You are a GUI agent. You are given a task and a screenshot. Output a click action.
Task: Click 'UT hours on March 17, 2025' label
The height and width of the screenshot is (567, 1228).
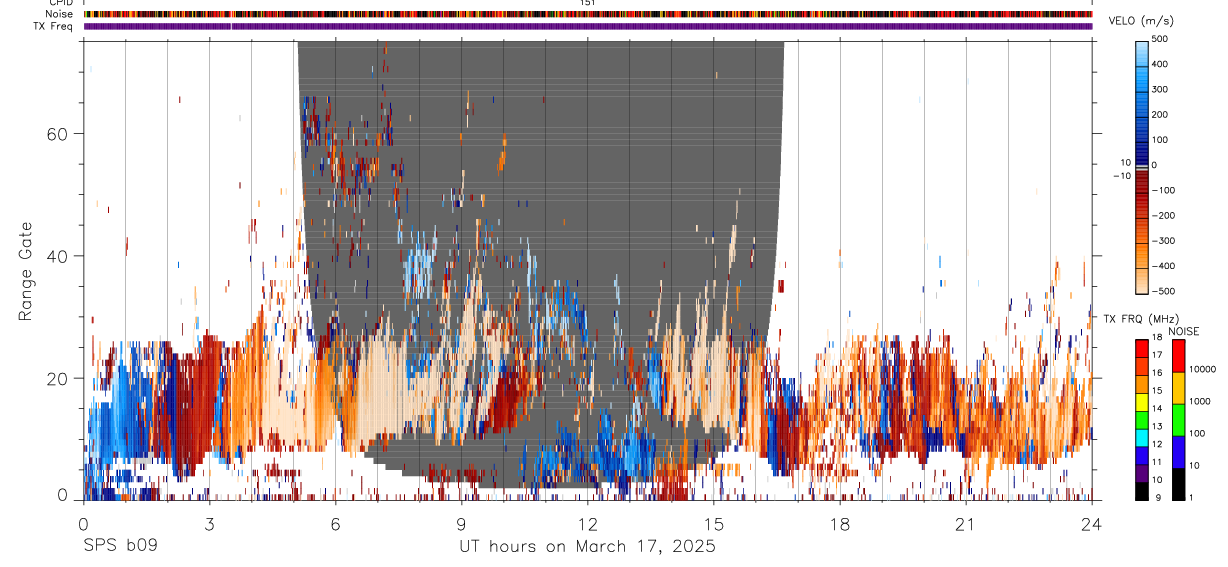coord(587,547)
